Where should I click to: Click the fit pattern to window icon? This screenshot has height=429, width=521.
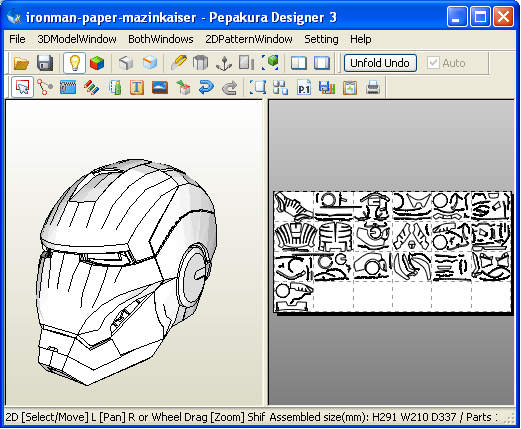[x=258, y=88]
